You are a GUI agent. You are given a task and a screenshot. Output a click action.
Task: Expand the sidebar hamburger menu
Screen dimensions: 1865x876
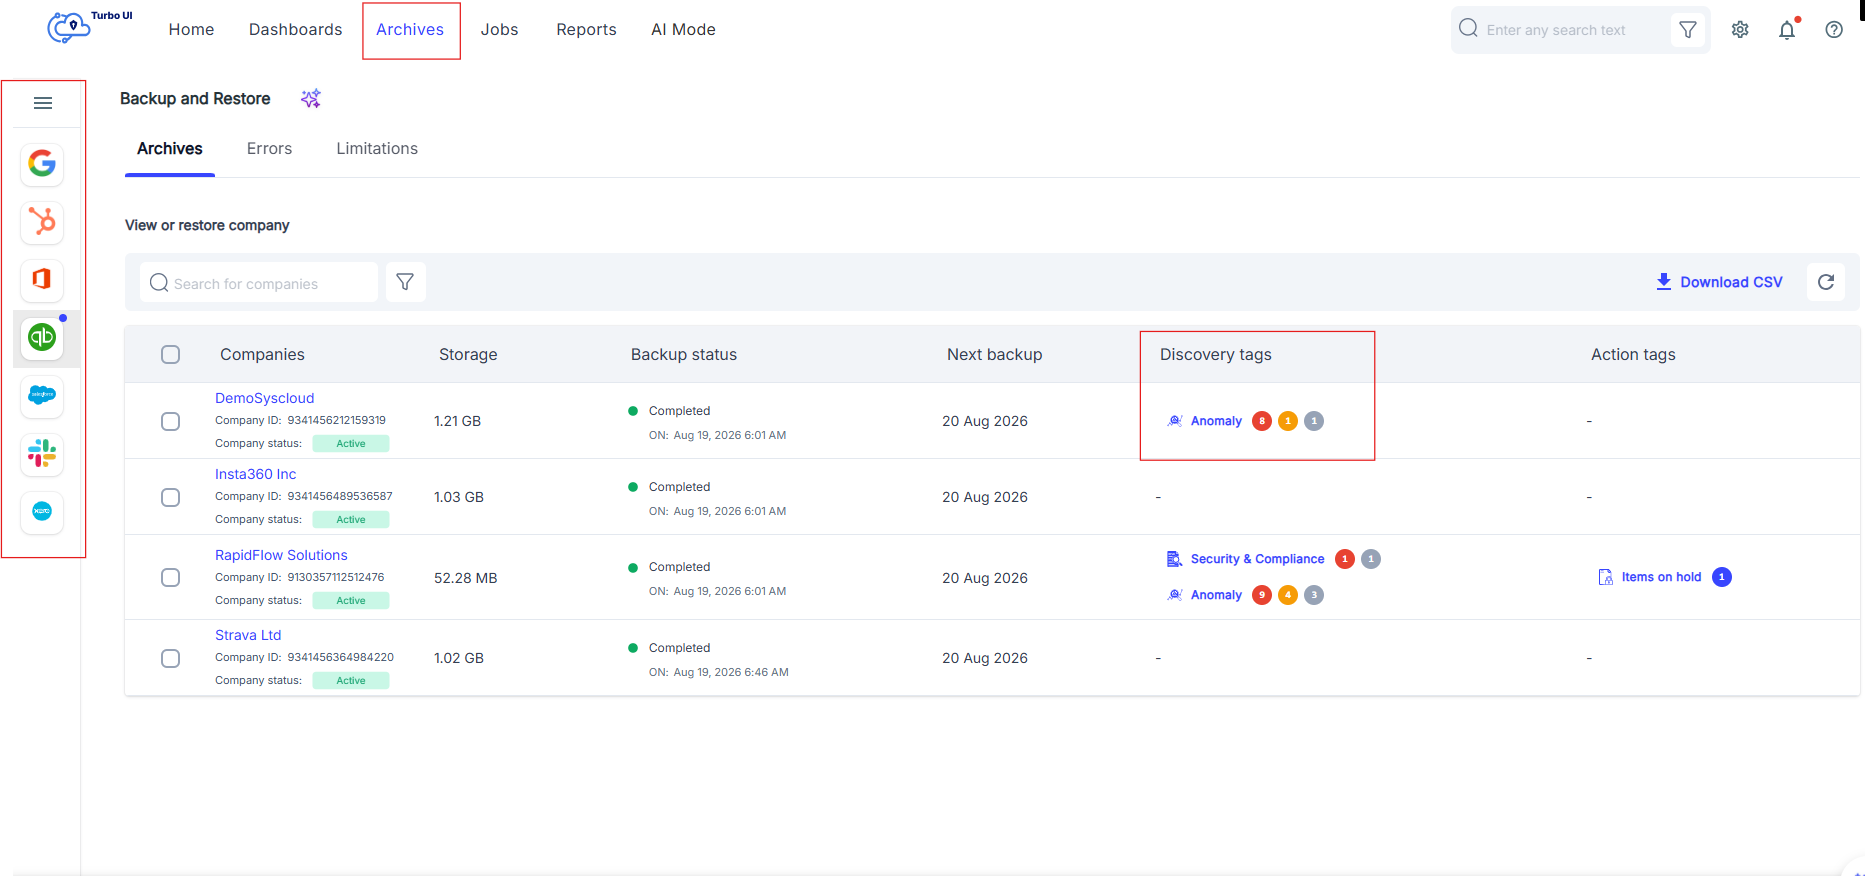click(43, 103)
